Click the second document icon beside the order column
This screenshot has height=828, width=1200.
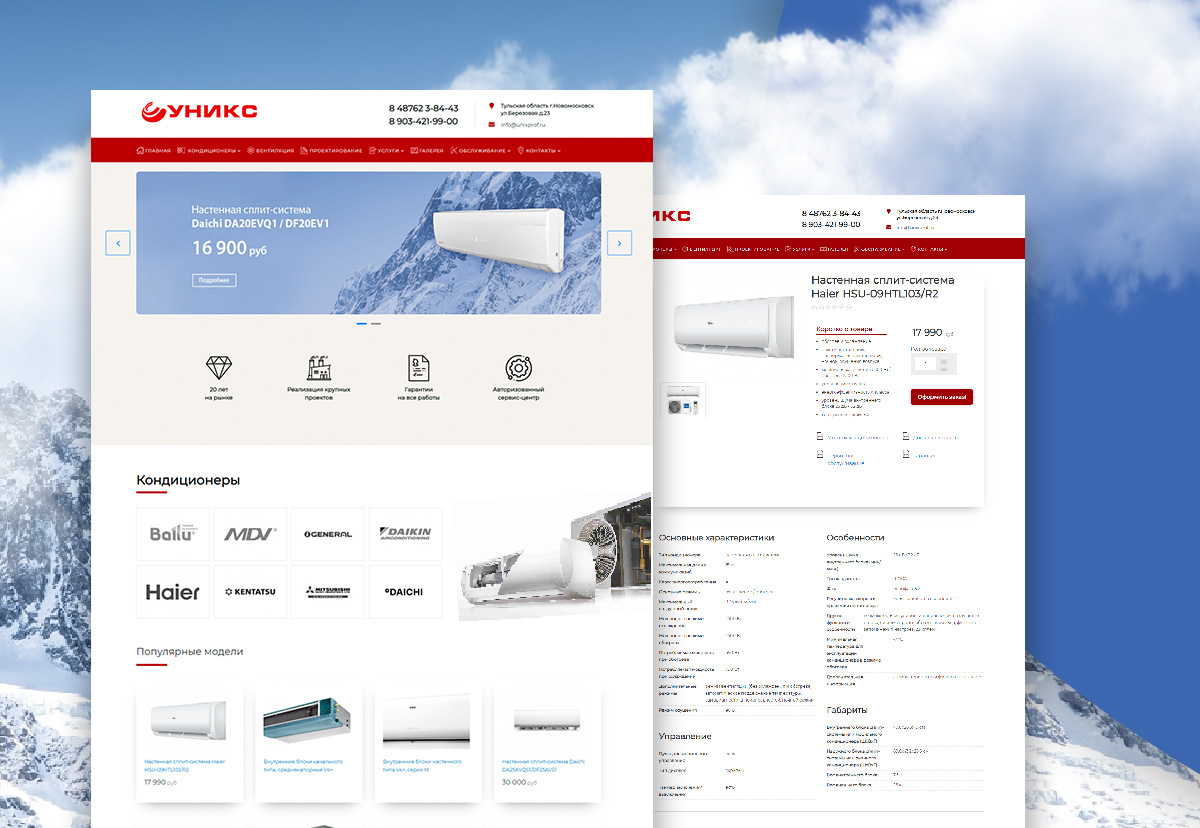pyautogui.click(x=906, y=436)
